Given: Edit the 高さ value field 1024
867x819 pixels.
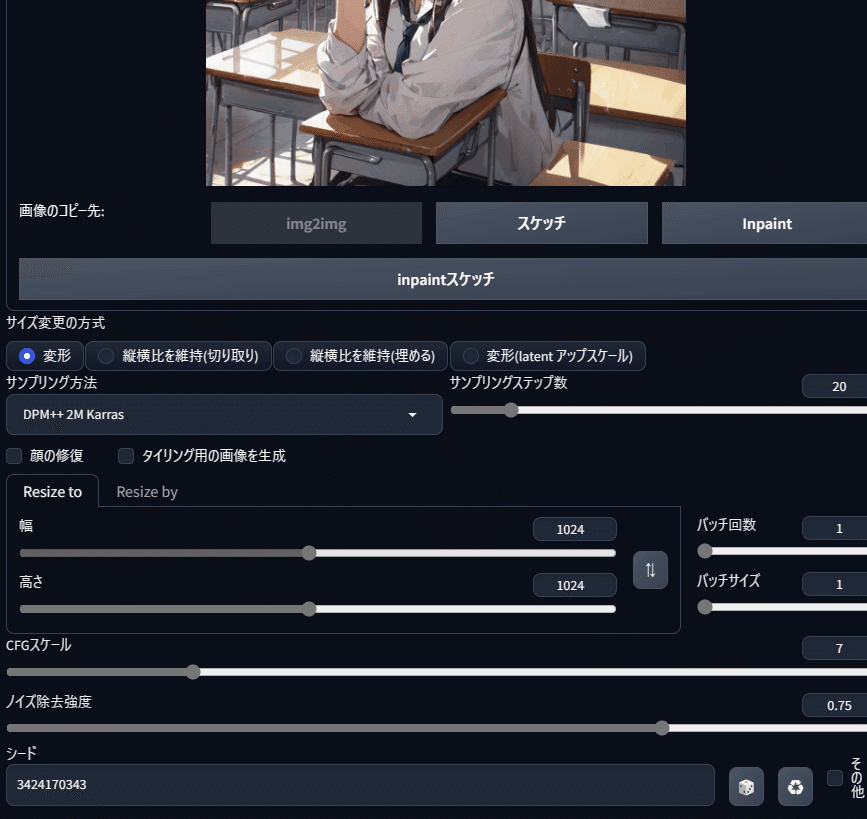Looking at the screenshot, I should click(x=574, y=585).
